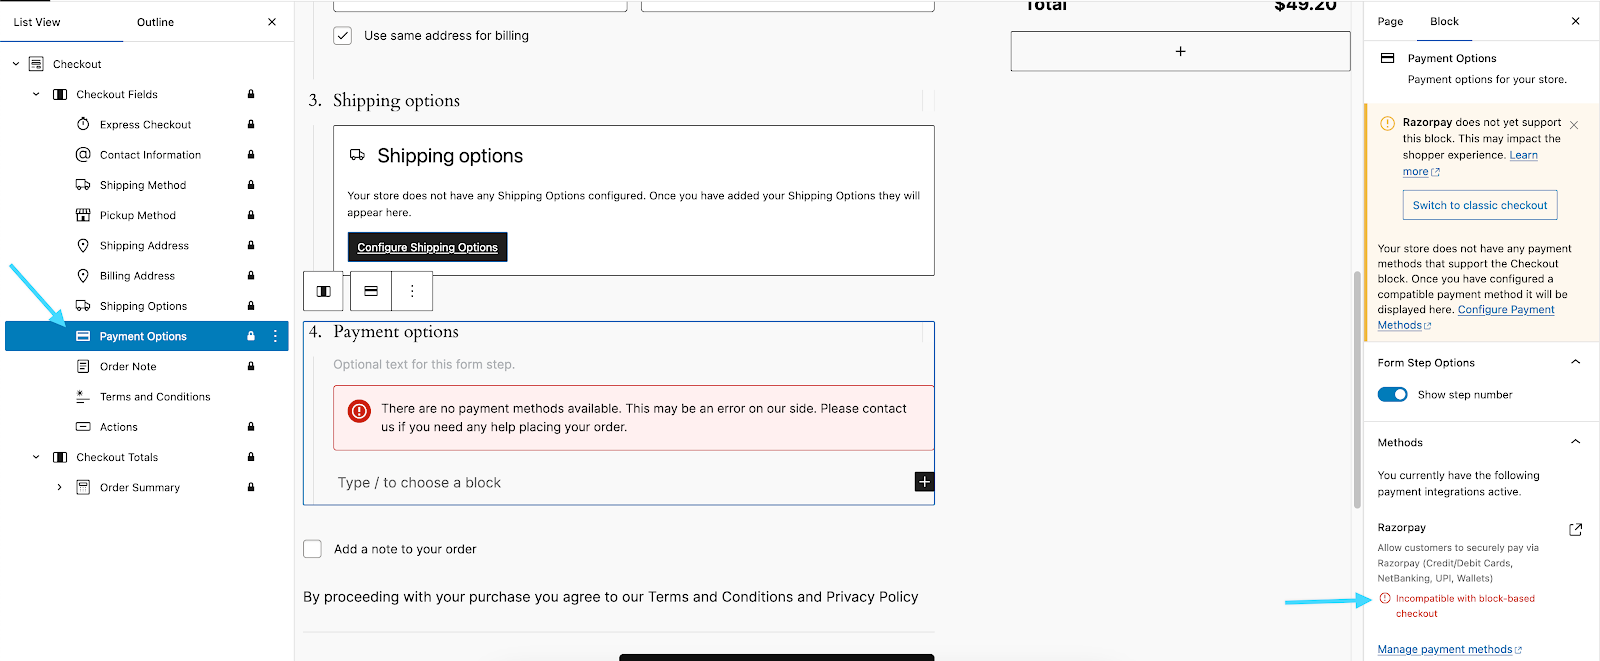Open Razorpay settings external link icon
This screenshot has width=1600, height=661.
coord(1575,529)
